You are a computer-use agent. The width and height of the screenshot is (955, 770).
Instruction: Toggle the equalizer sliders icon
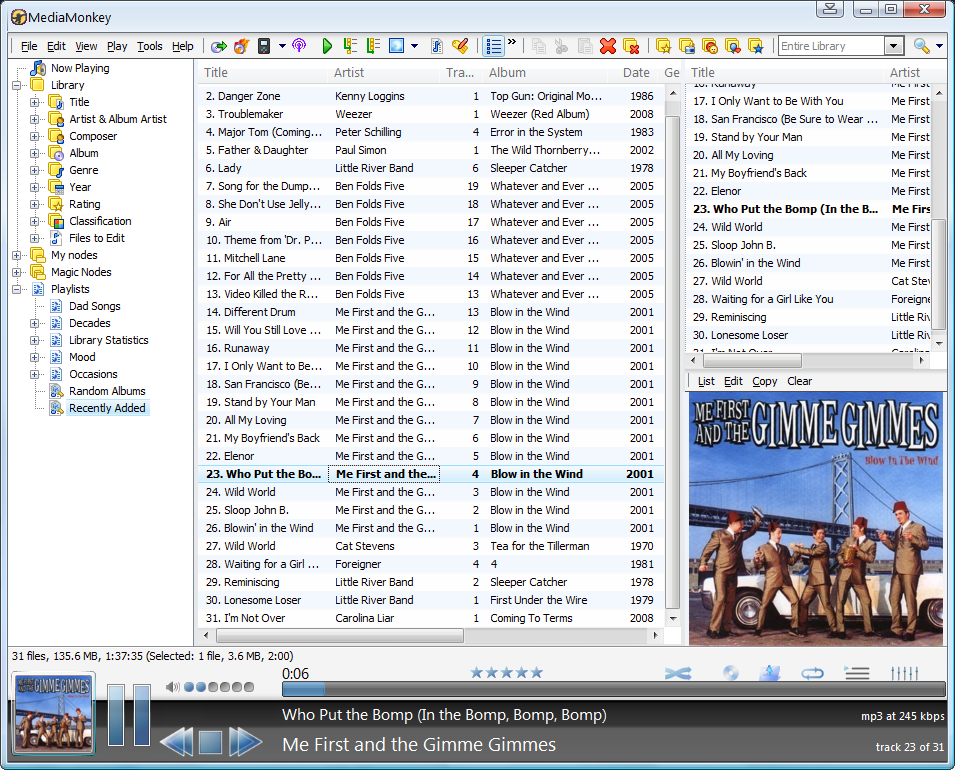point(904,673)
